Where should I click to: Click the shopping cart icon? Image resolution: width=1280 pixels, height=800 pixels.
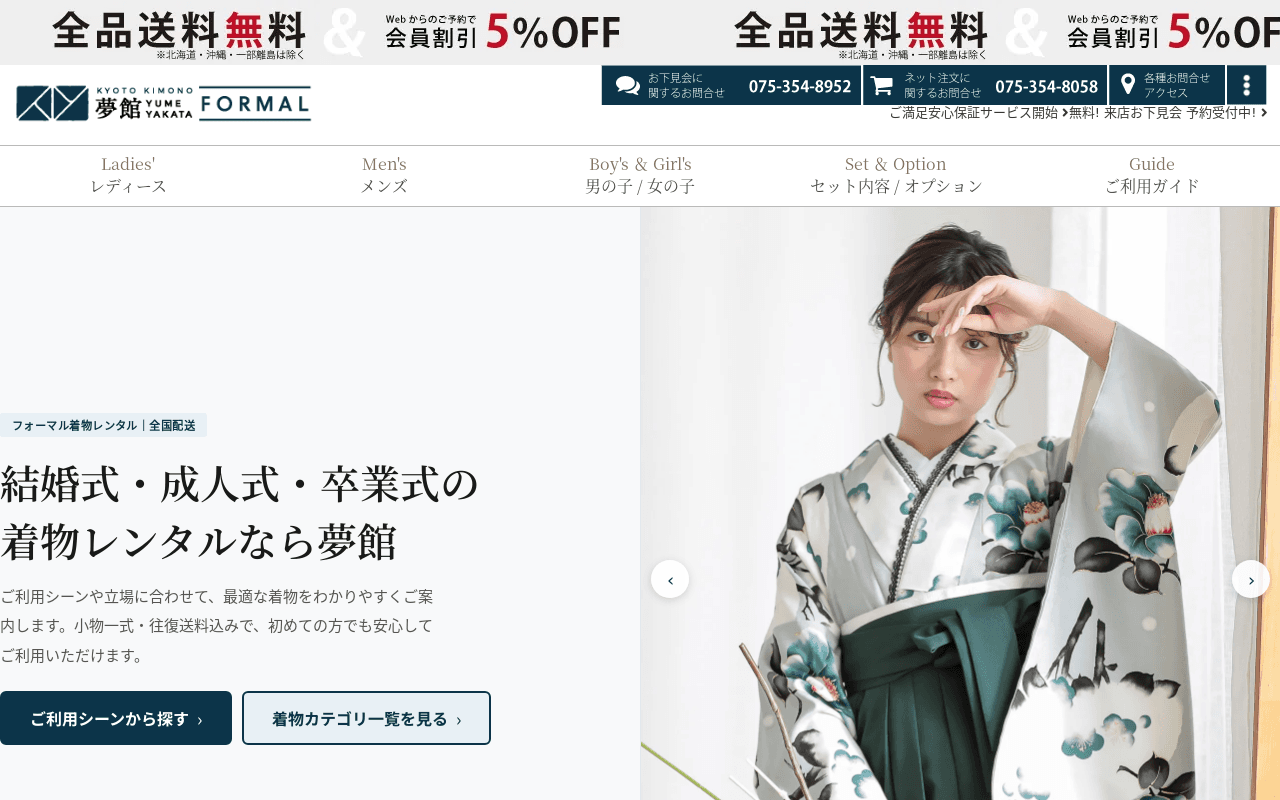pos(881,85)
